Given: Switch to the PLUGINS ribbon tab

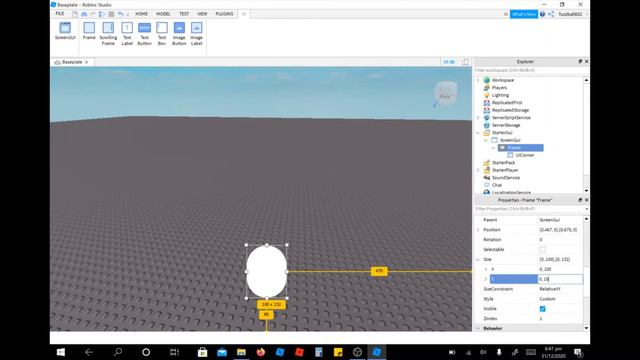Looking at the screenshot, I should pyautogui.click(x=224, y=14).
